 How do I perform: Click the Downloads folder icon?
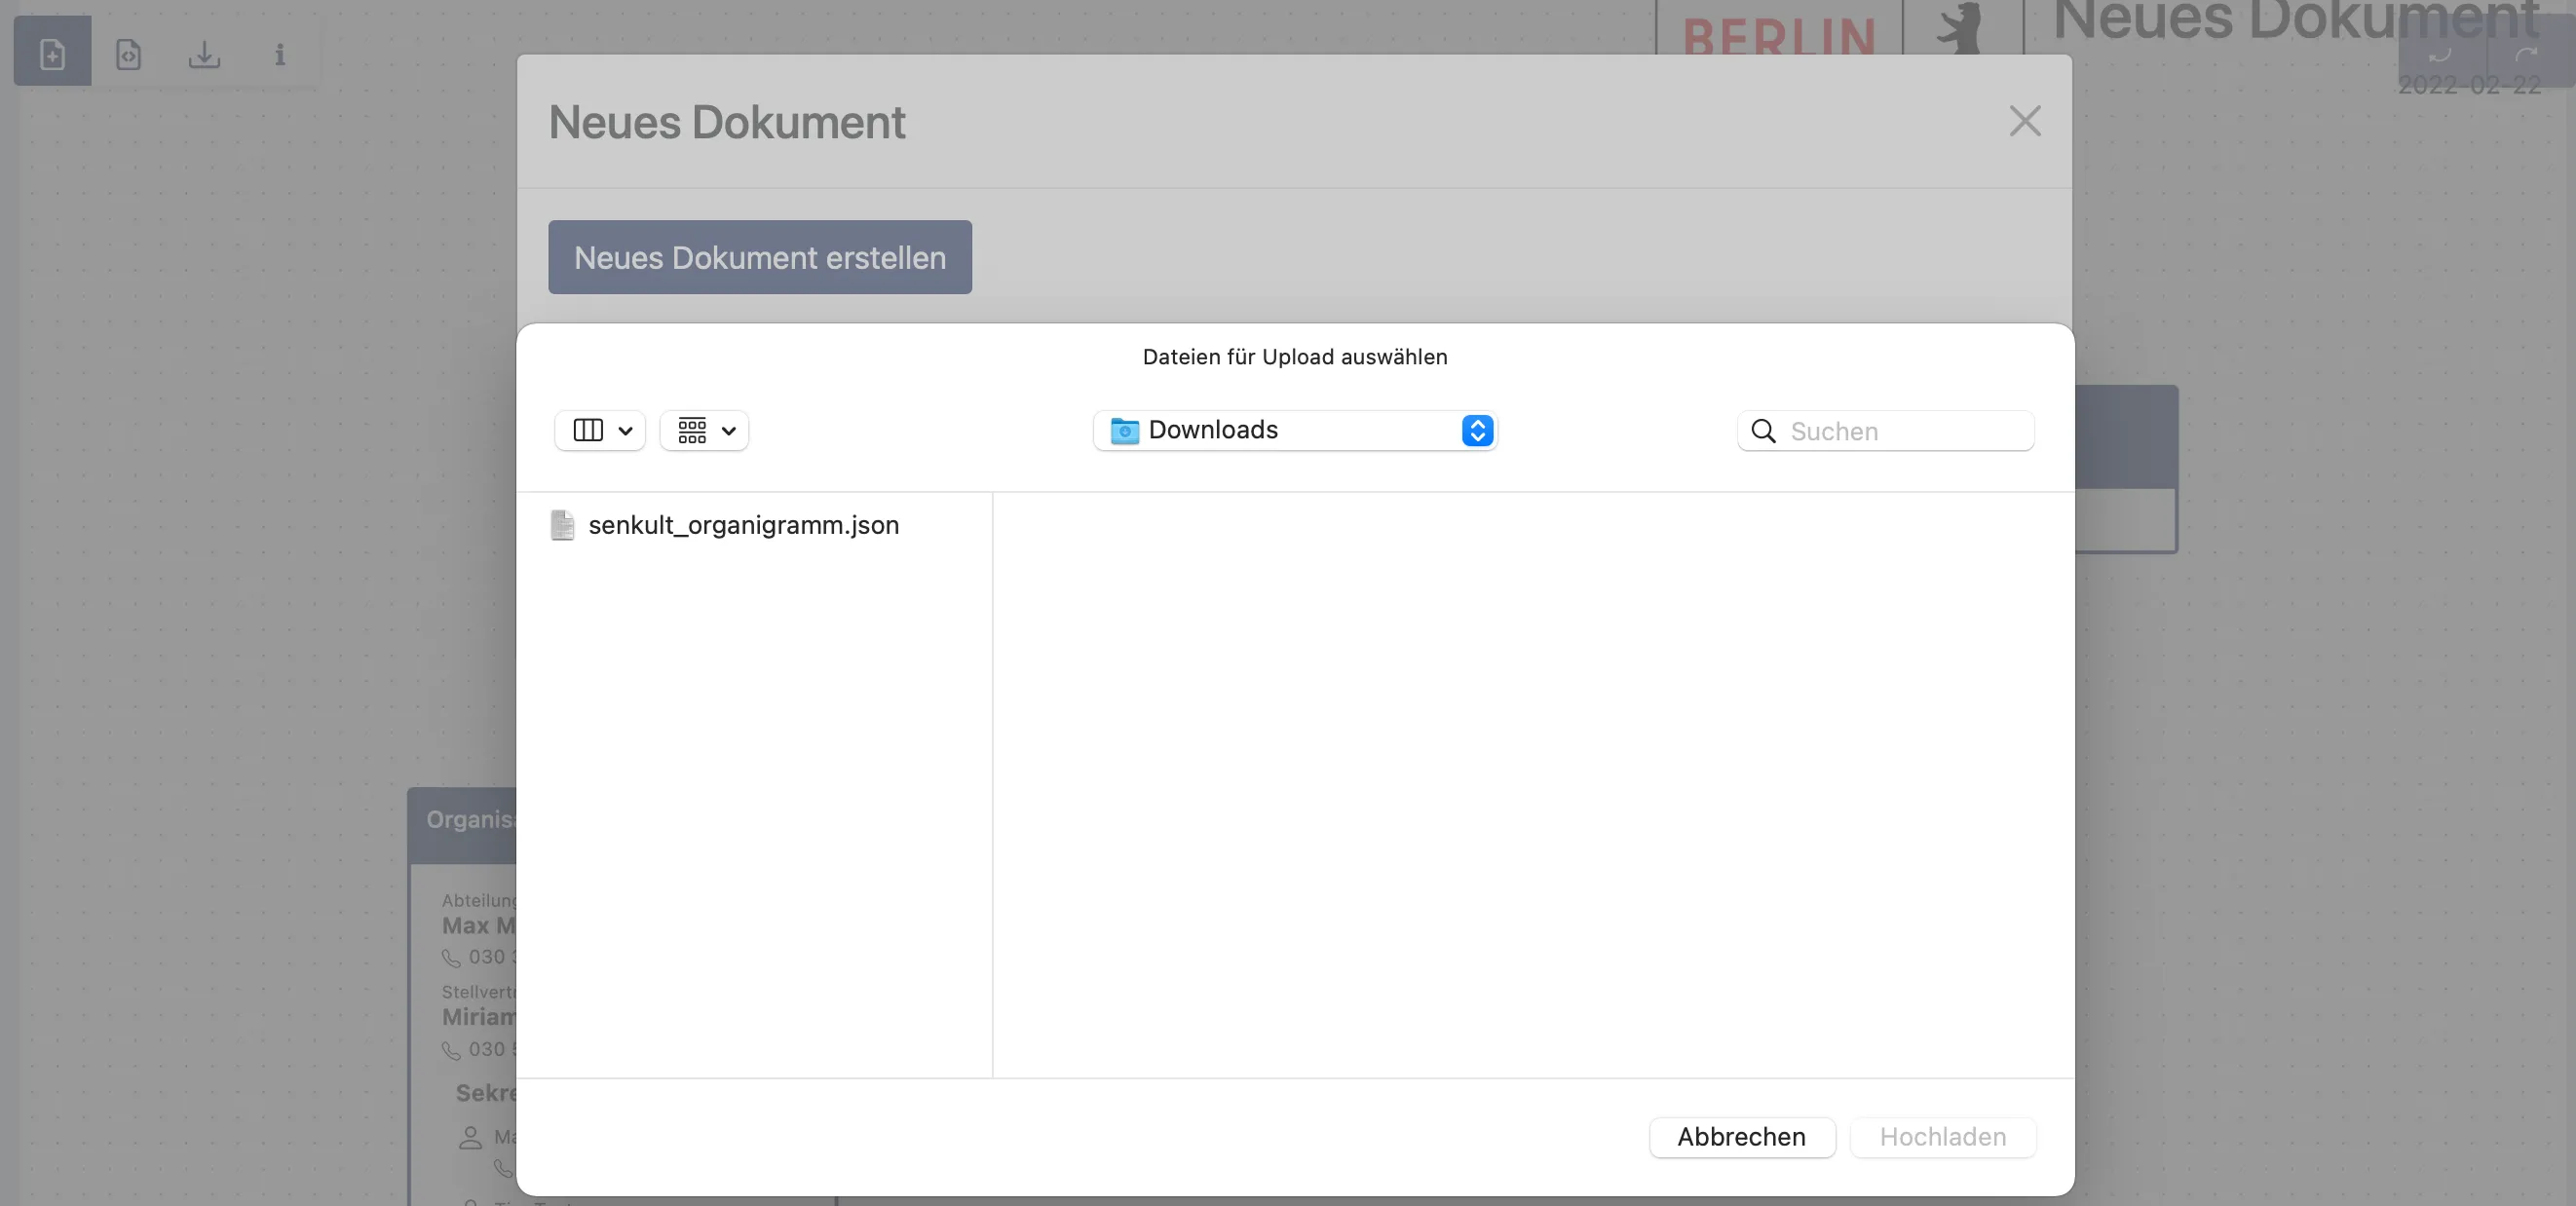1124,430
